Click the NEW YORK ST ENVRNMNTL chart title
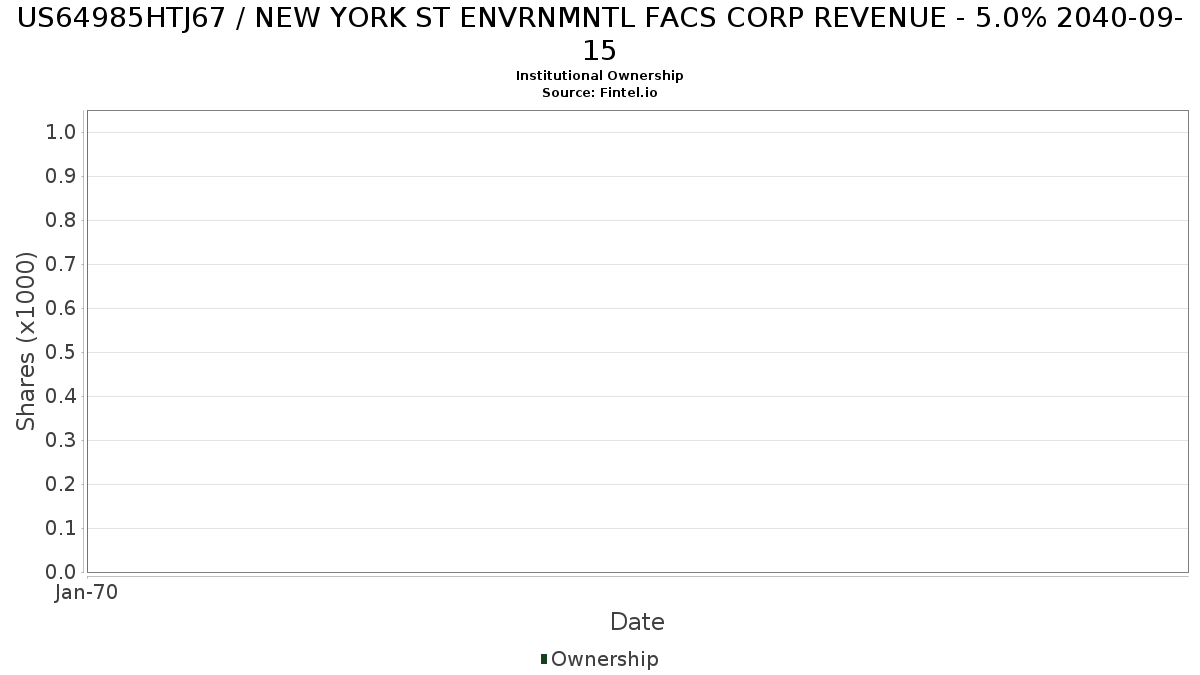 point(599,19)
